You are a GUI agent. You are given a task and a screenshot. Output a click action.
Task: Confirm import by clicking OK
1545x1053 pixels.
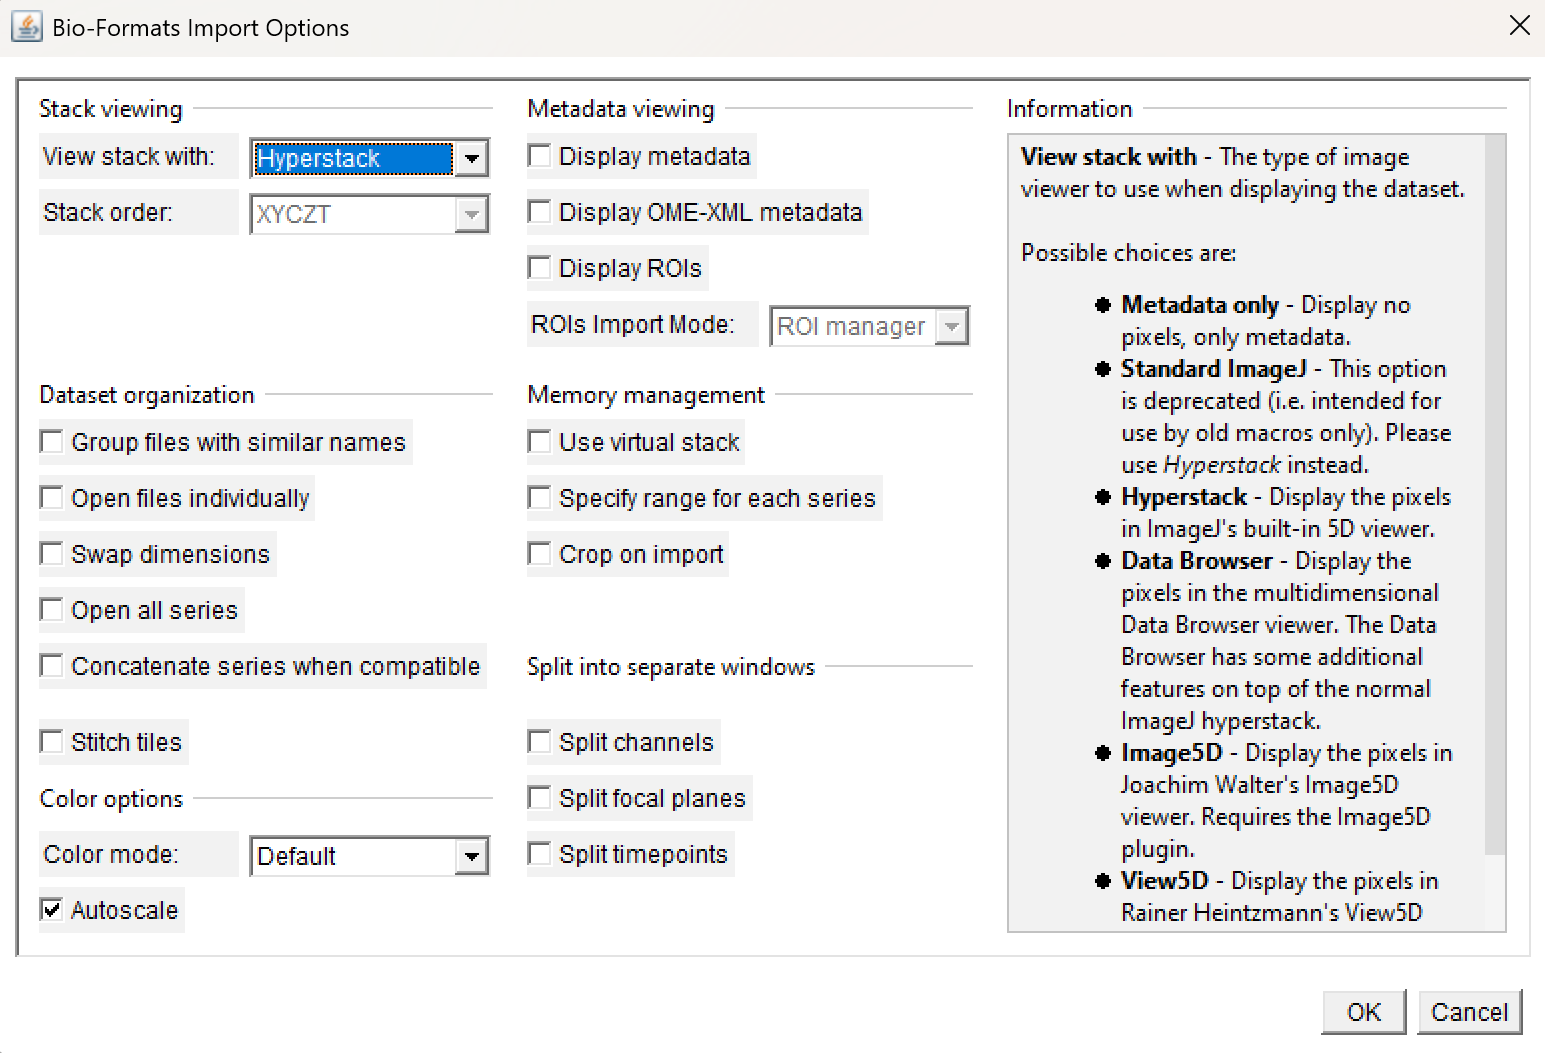click(x=1363, y=1012)
